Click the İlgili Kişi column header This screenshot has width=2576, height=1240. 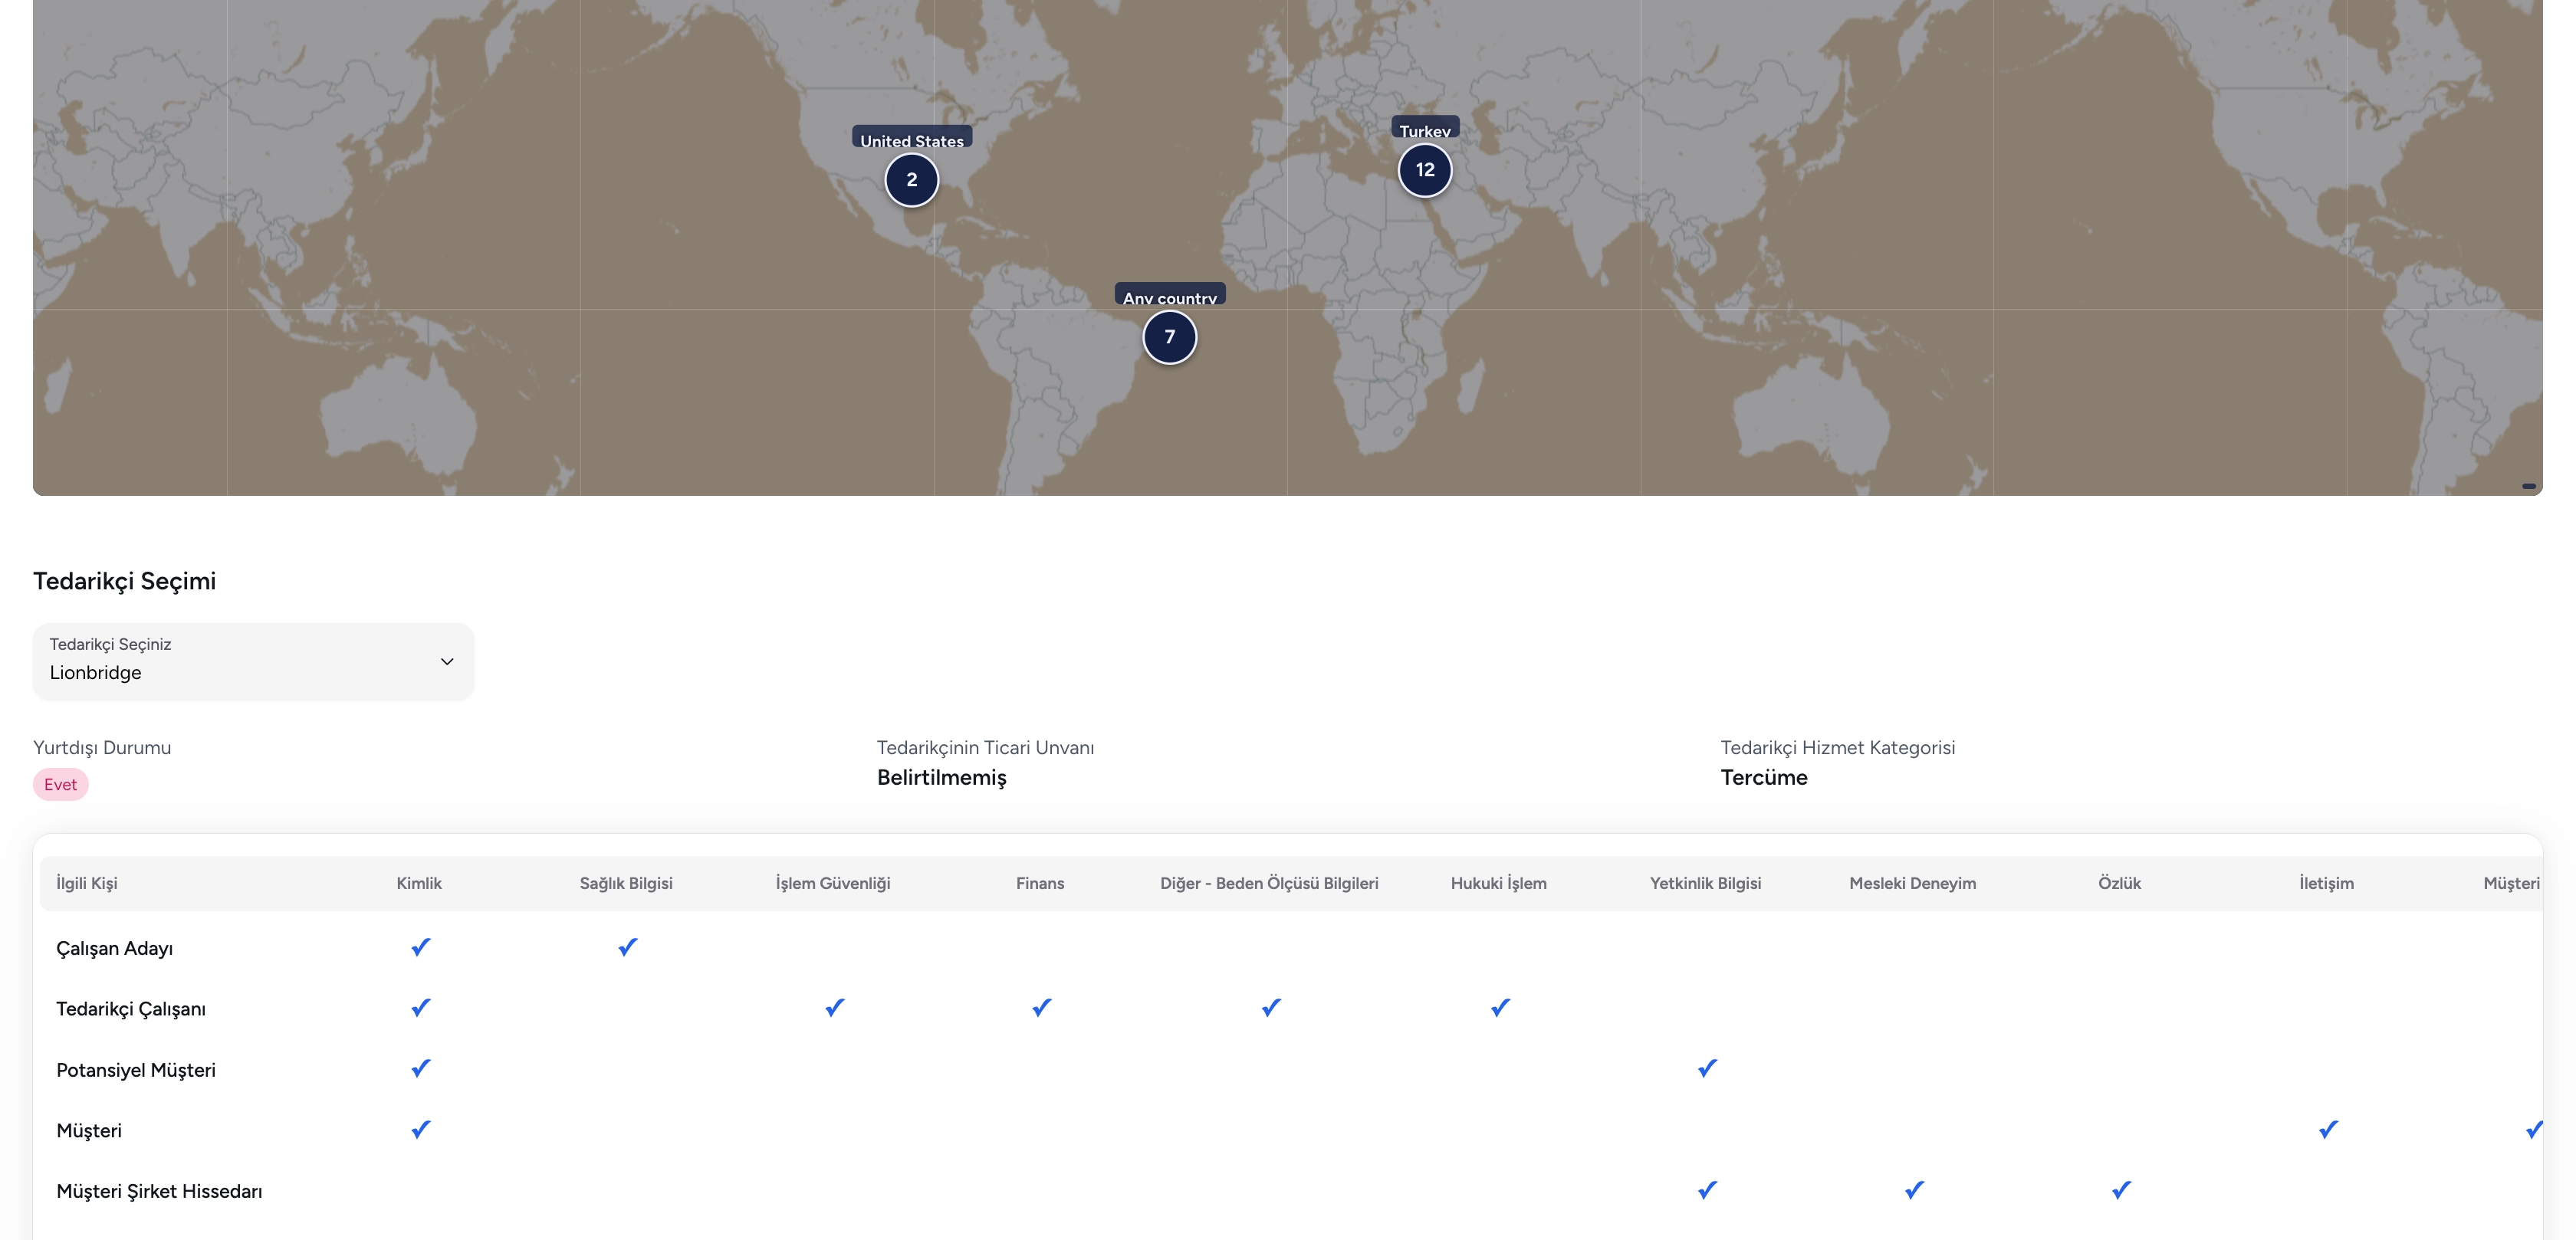tap(87, 883)
